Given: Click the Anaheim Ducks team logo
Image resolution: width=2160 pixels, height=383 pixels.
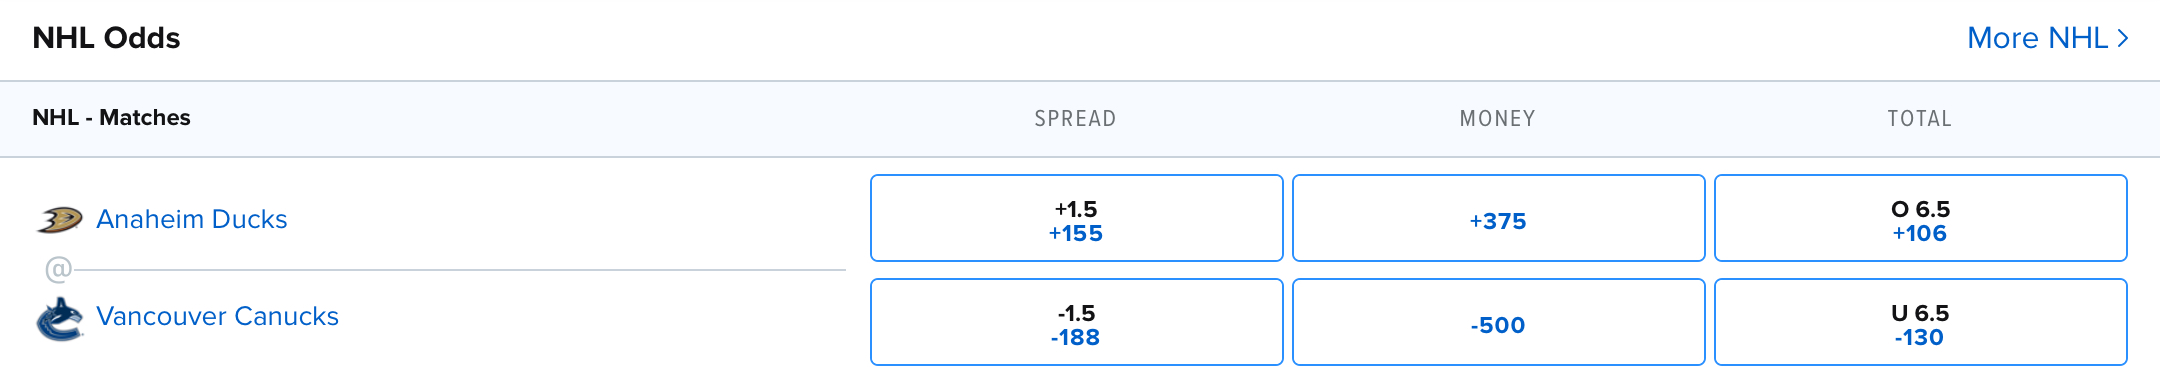Looking at the screenshot, I should pyautogui.click(x=59, y=219).
